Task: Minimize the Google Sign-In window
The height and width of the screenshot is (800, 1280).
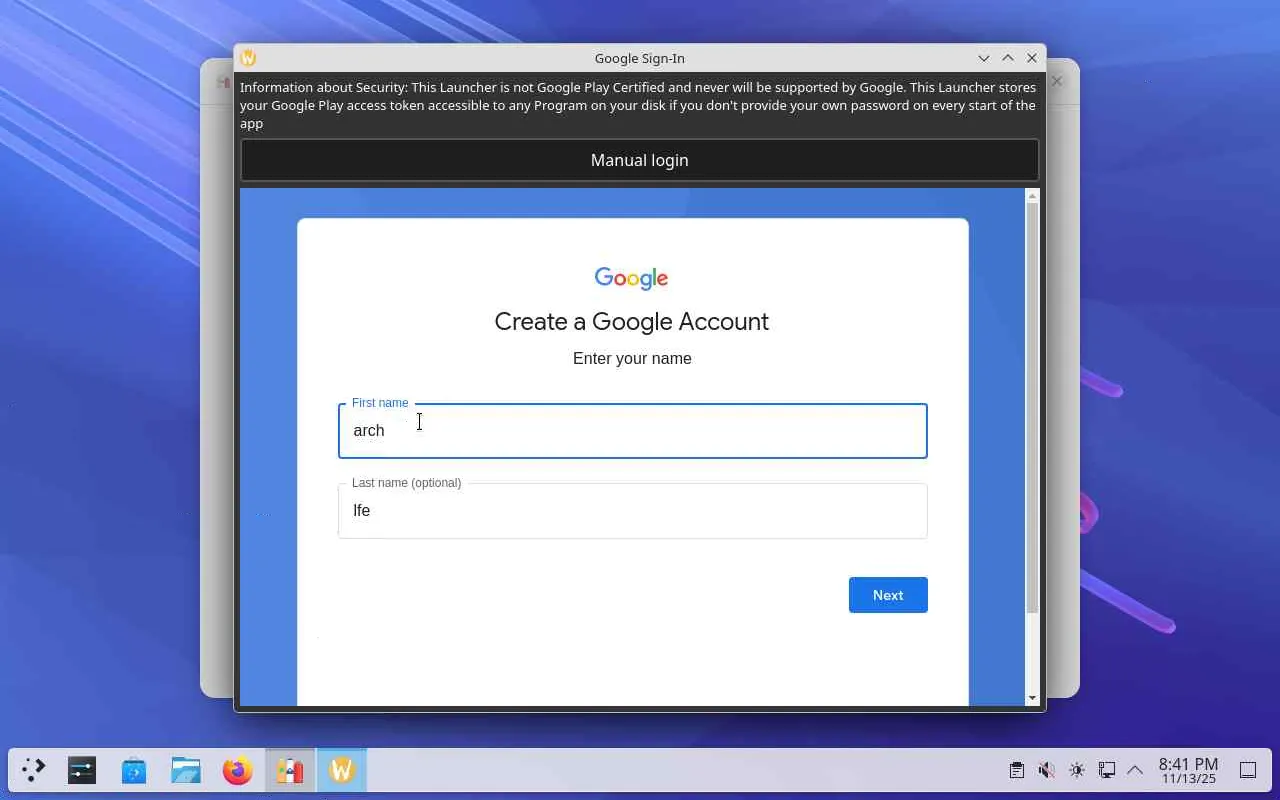Action: [x=984, y=58]
